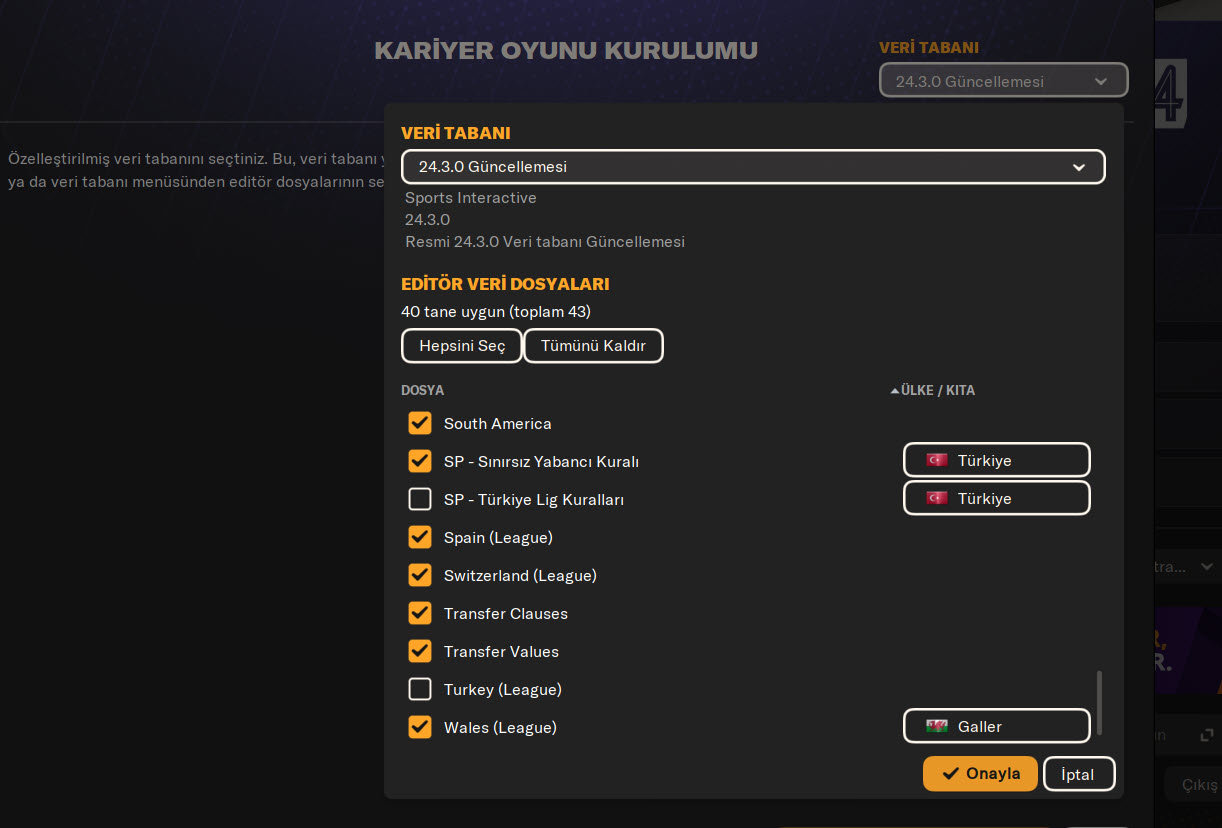The width and height of the screenshot is (1222, 828).
Task: Enable the Turkey (League) checkbox
Action: pos(420,689)
